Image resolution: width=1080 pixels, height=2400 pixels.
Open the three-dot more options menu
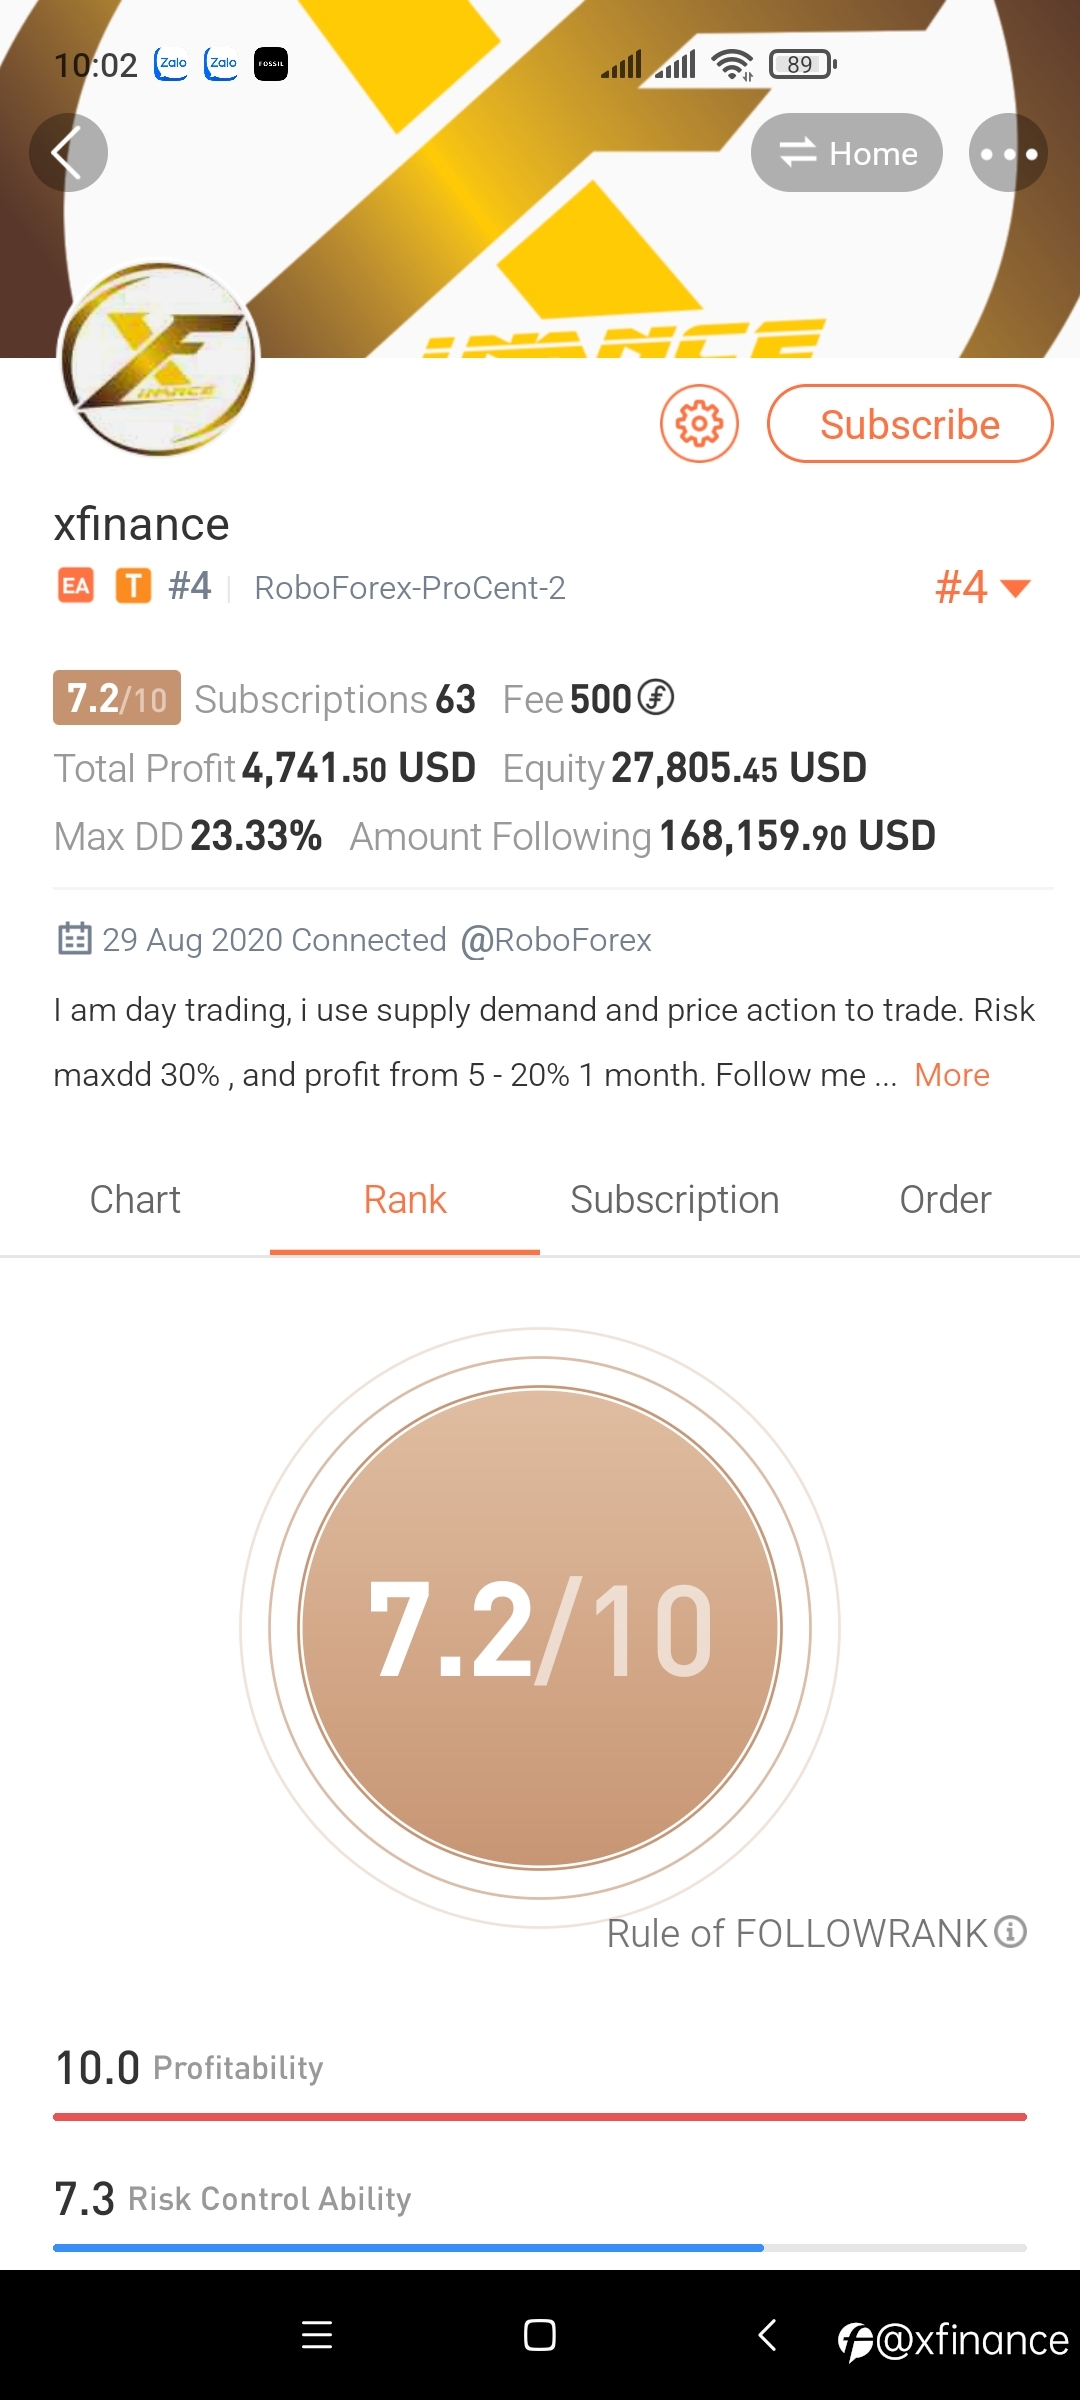pos(1008,153)
